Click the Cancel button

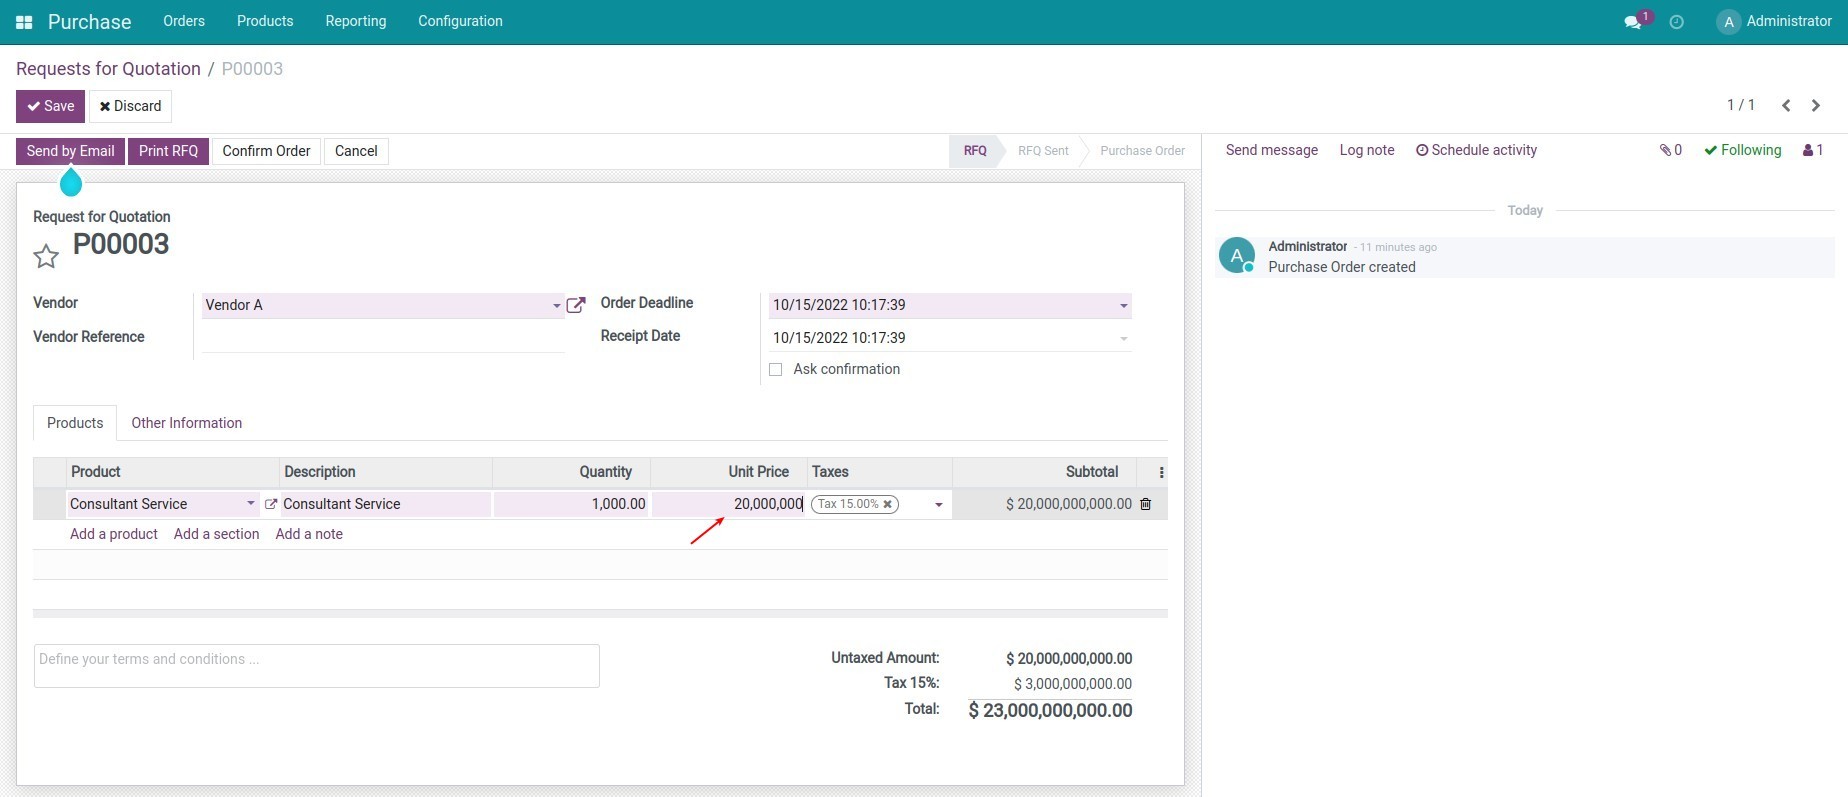pos(356,151)
